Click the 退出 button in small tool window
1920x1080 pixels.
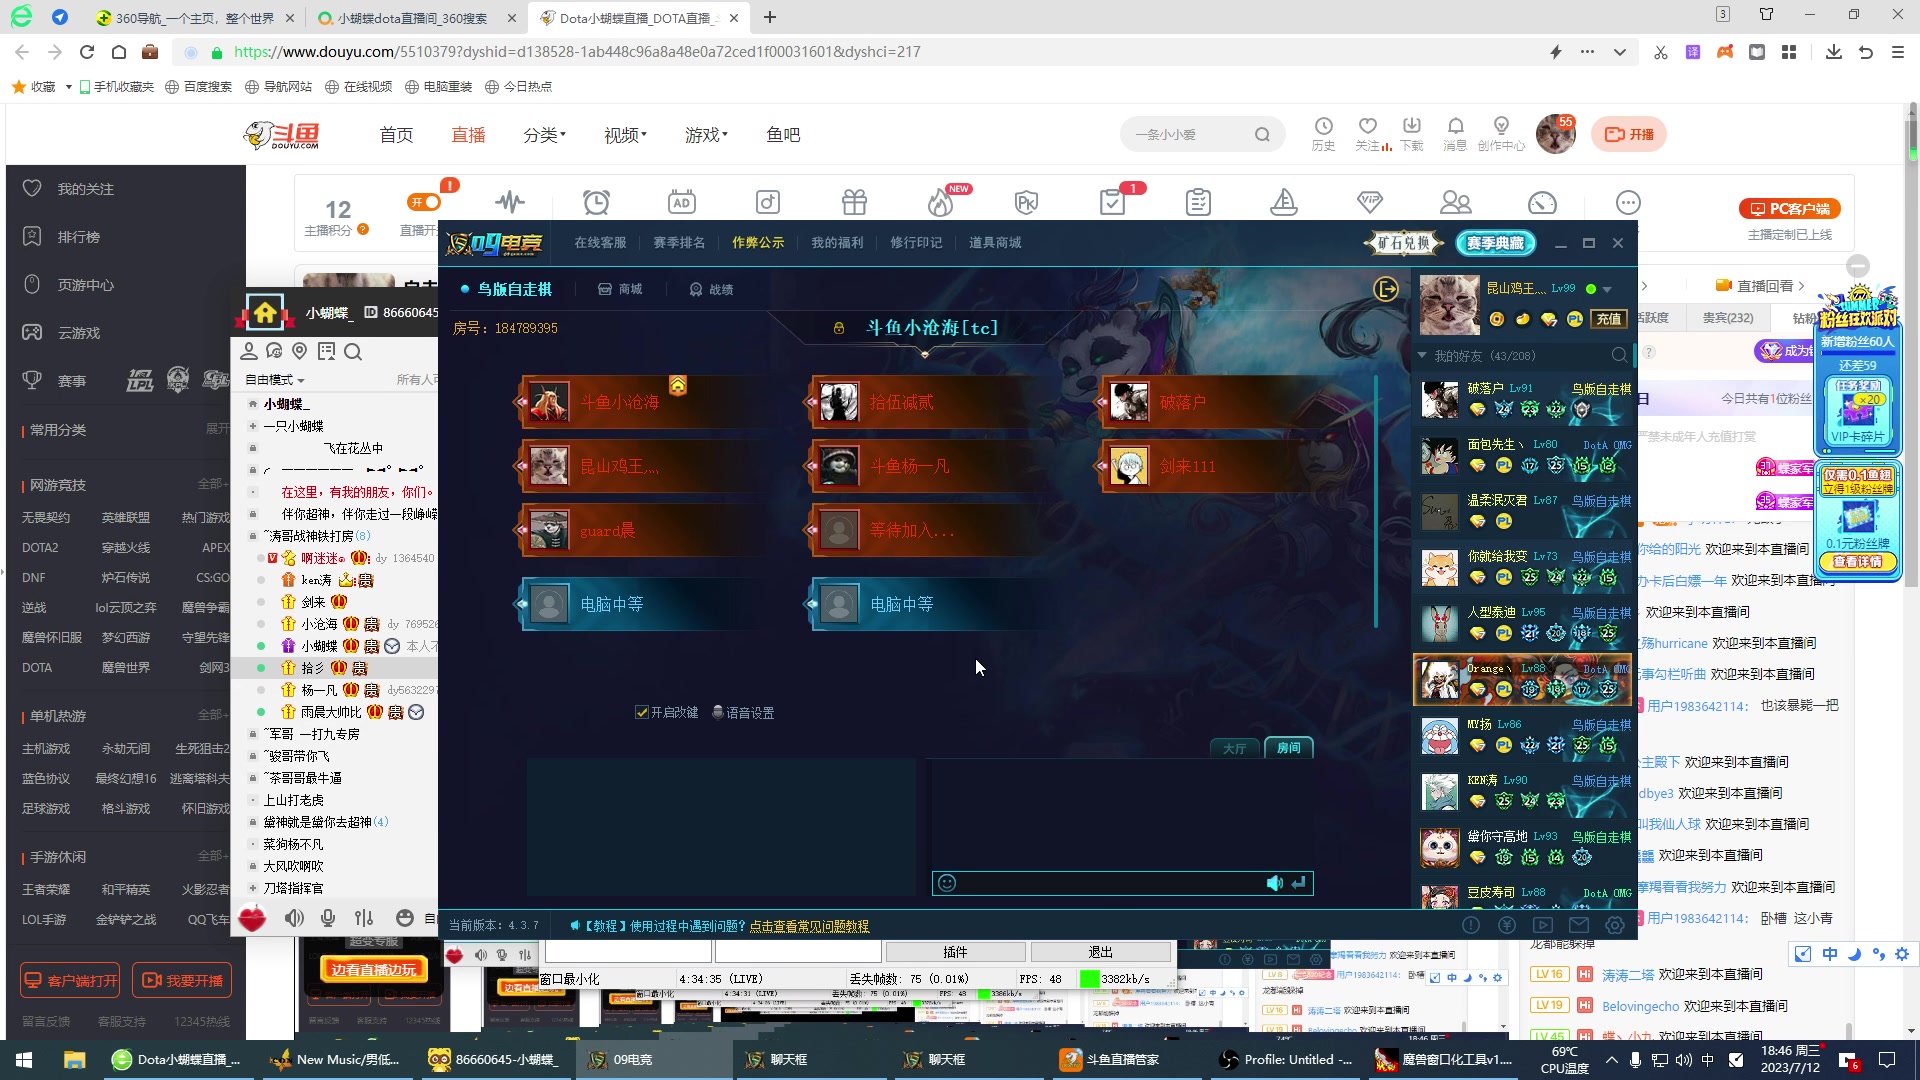coord(1100,952)
